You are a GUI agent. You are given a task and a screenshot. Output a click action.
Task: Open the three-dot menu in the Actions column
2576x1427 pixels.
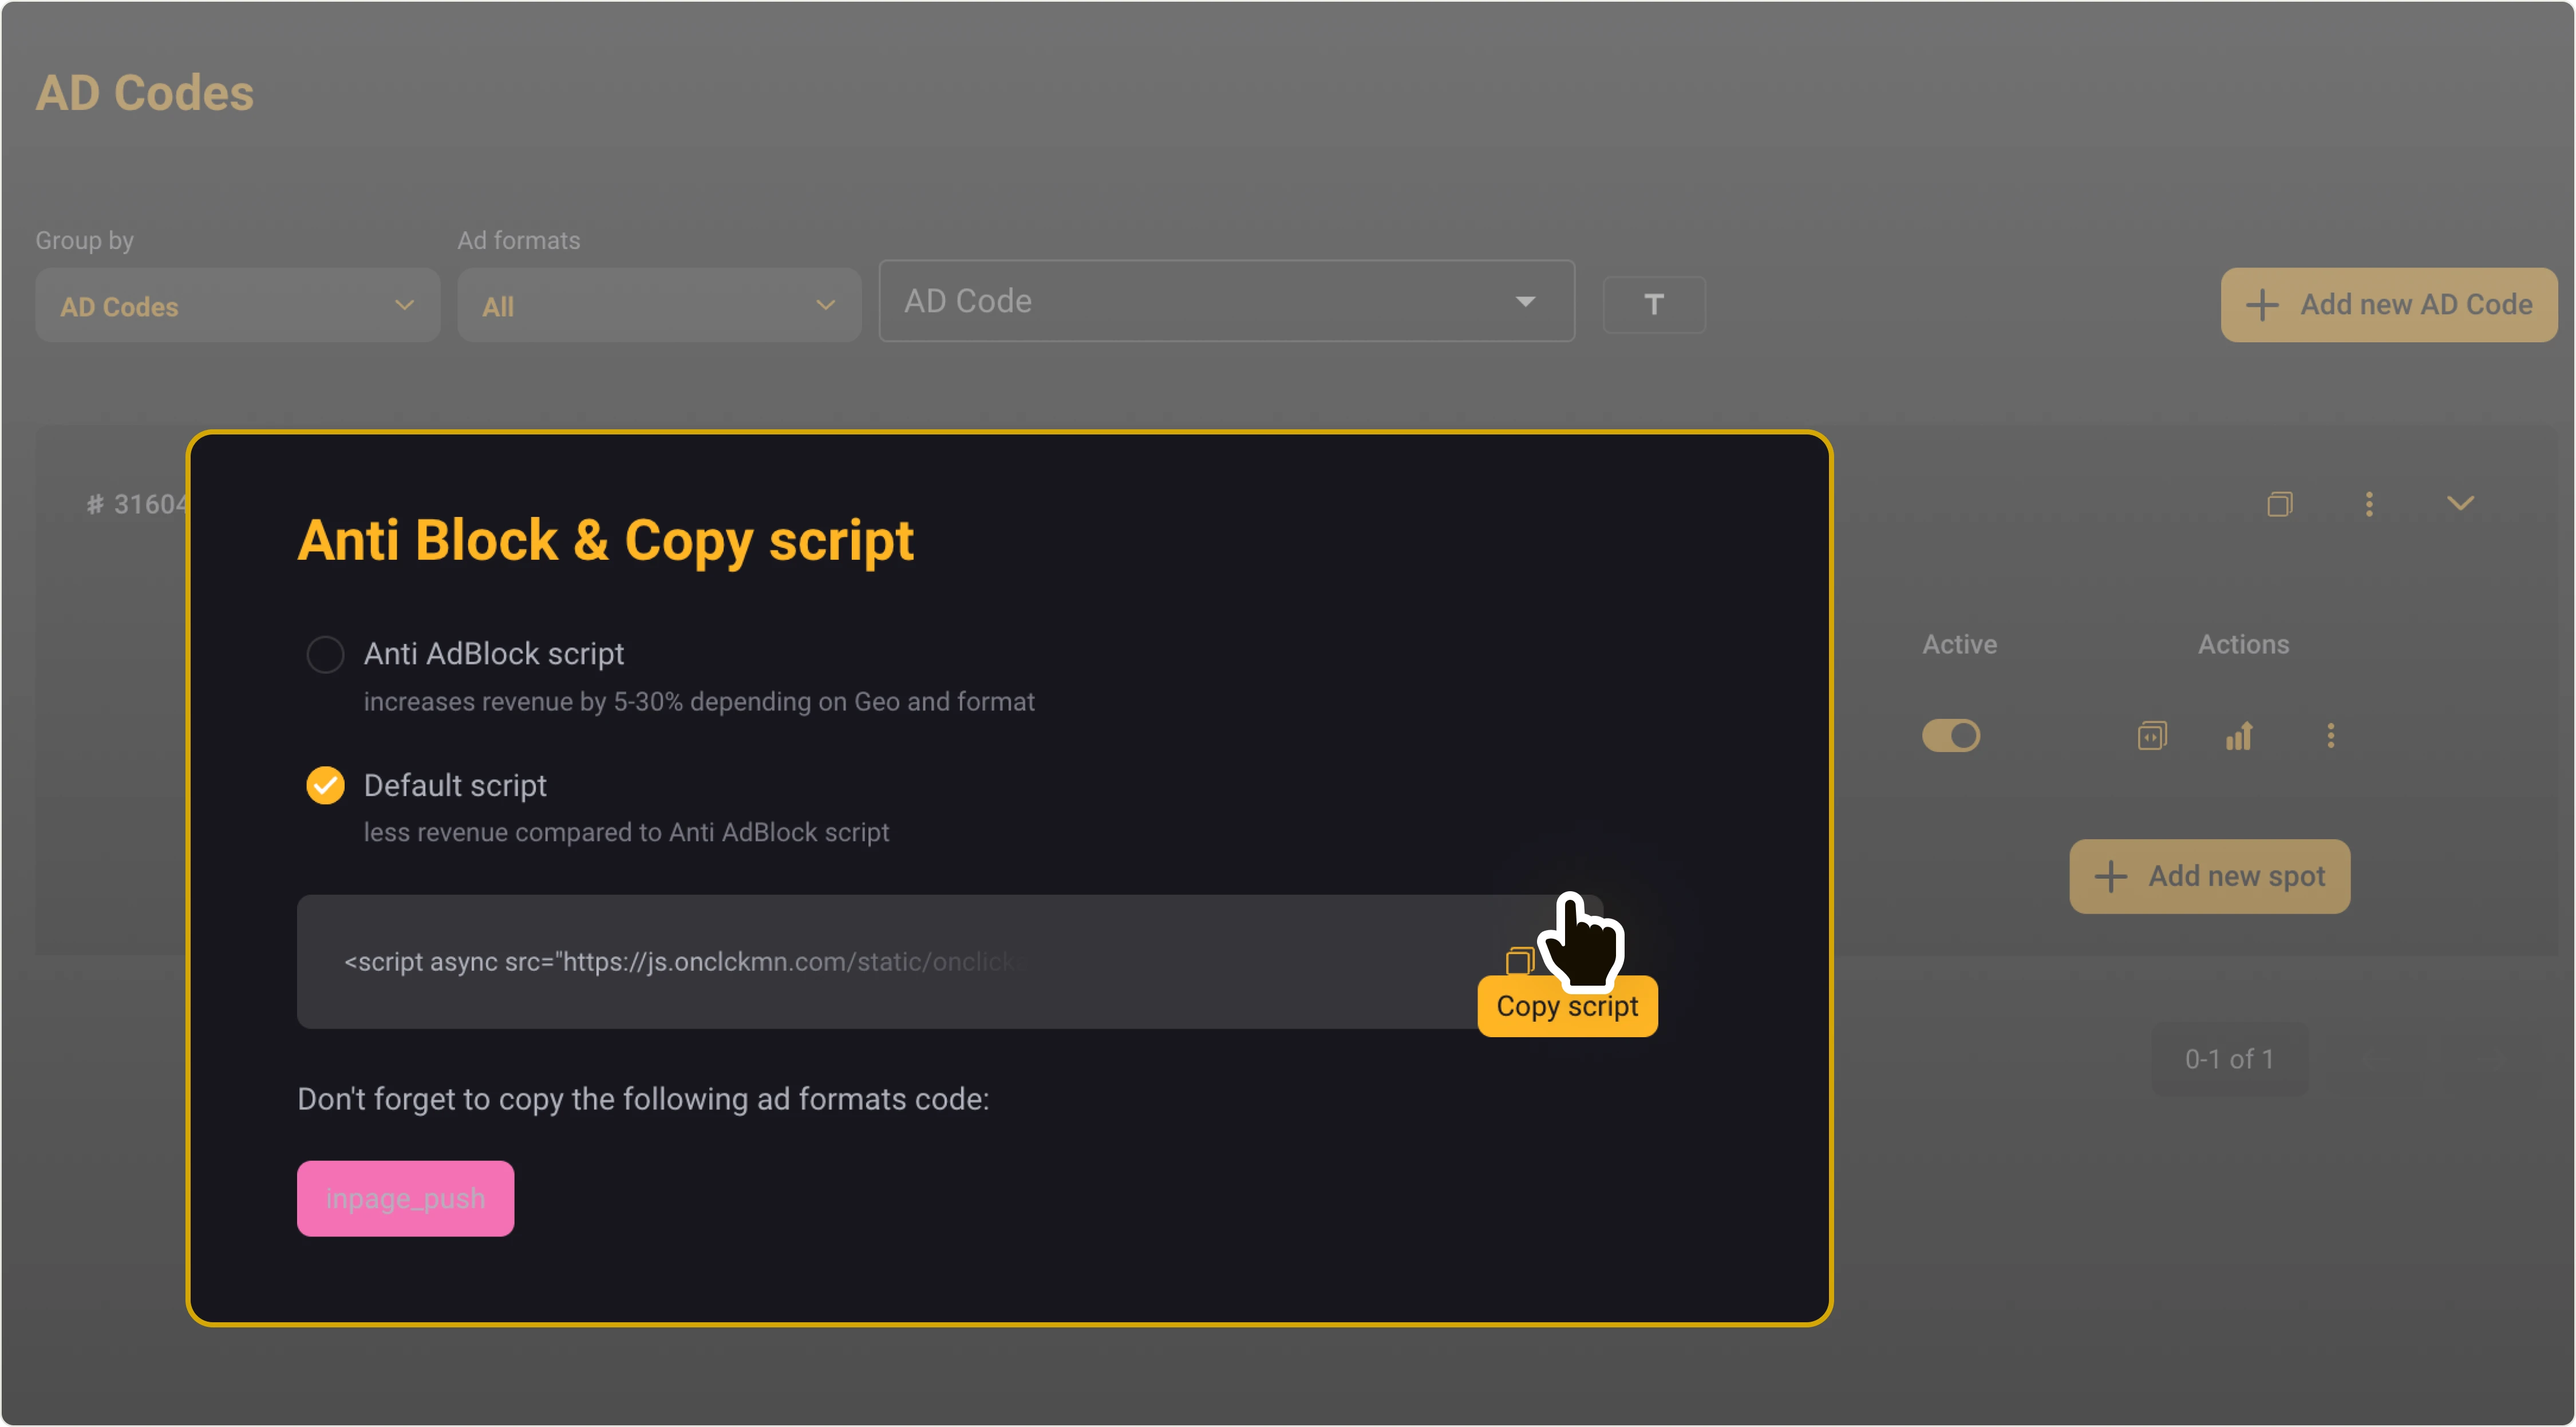tap(2331, 736)
